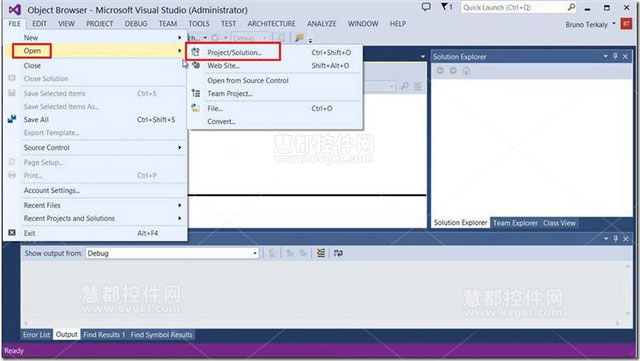The height and width of the screenshot is (361, 640).
Task: Open the Show output from Debug dropdown
Action: (172, 253)
